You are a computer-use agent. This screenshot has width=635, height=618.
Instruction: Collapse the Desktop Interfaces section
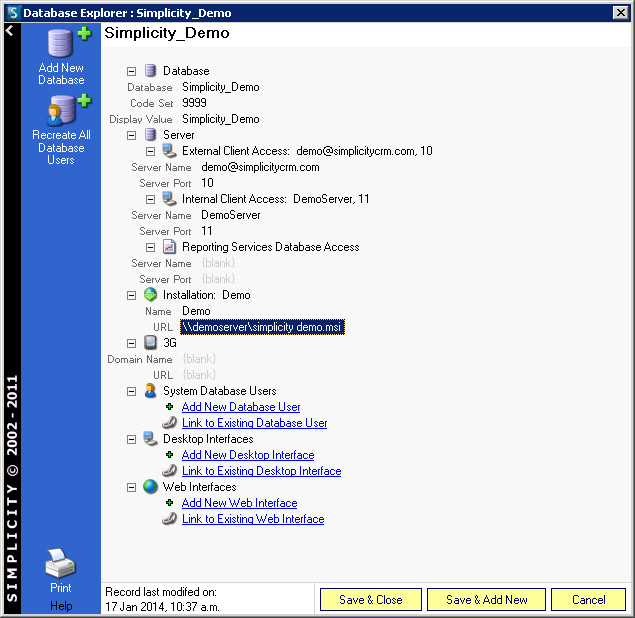132,439
